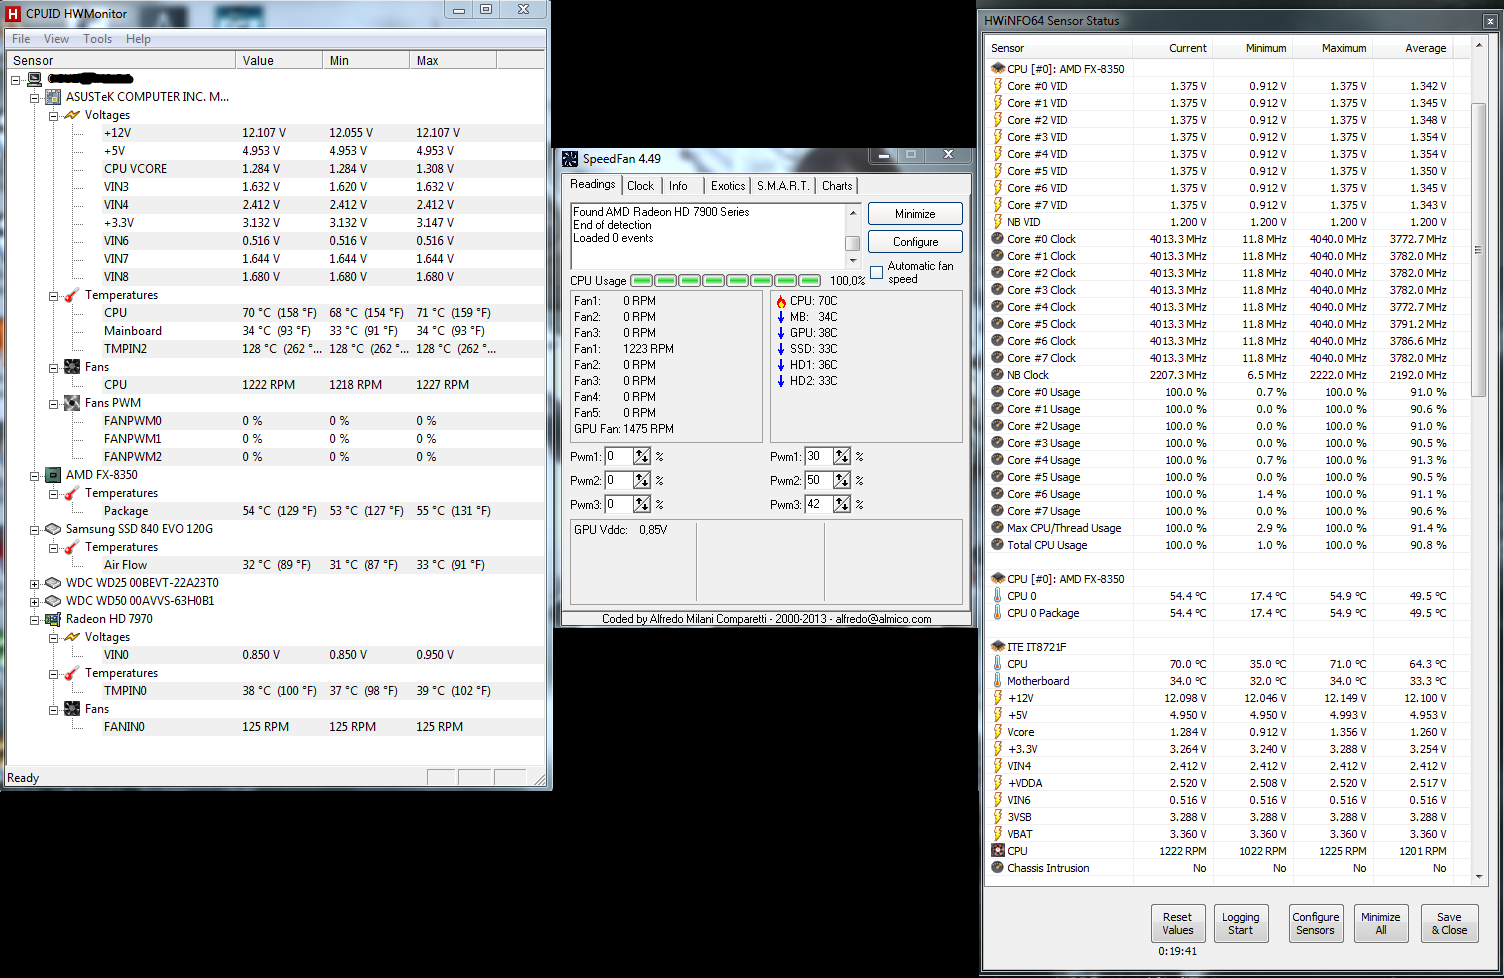Expand the WDC WD25 00BEVT-22A23T0 node

(x=34, y=584)
